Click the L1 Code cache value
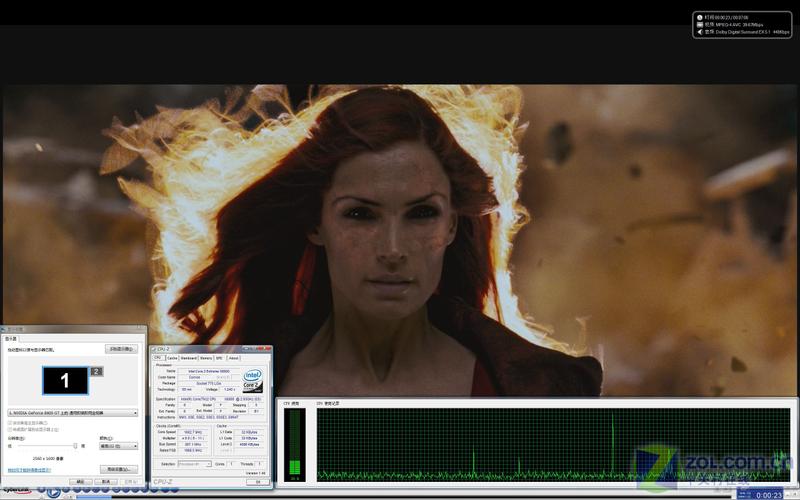The image size is (800, 500). (249, 438)
